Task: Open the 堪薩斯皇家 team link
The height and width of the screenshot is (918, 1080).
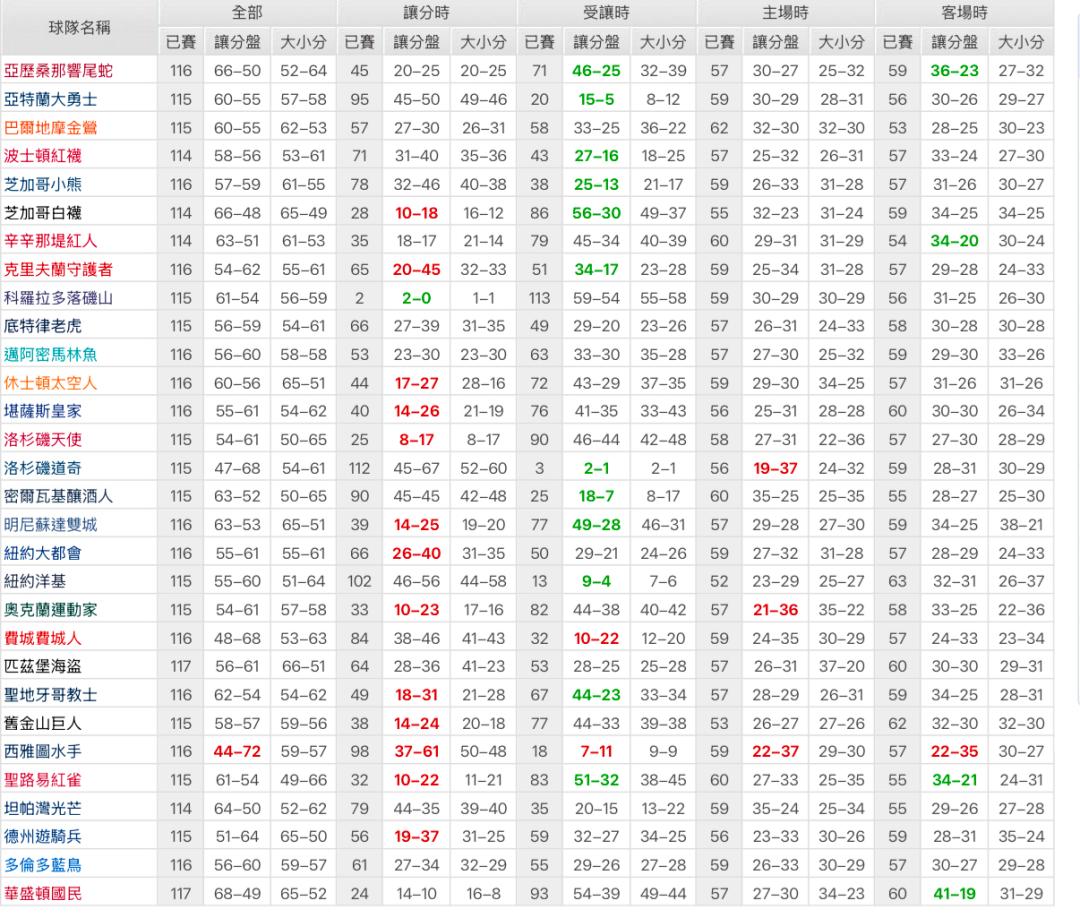Action: 43,411
